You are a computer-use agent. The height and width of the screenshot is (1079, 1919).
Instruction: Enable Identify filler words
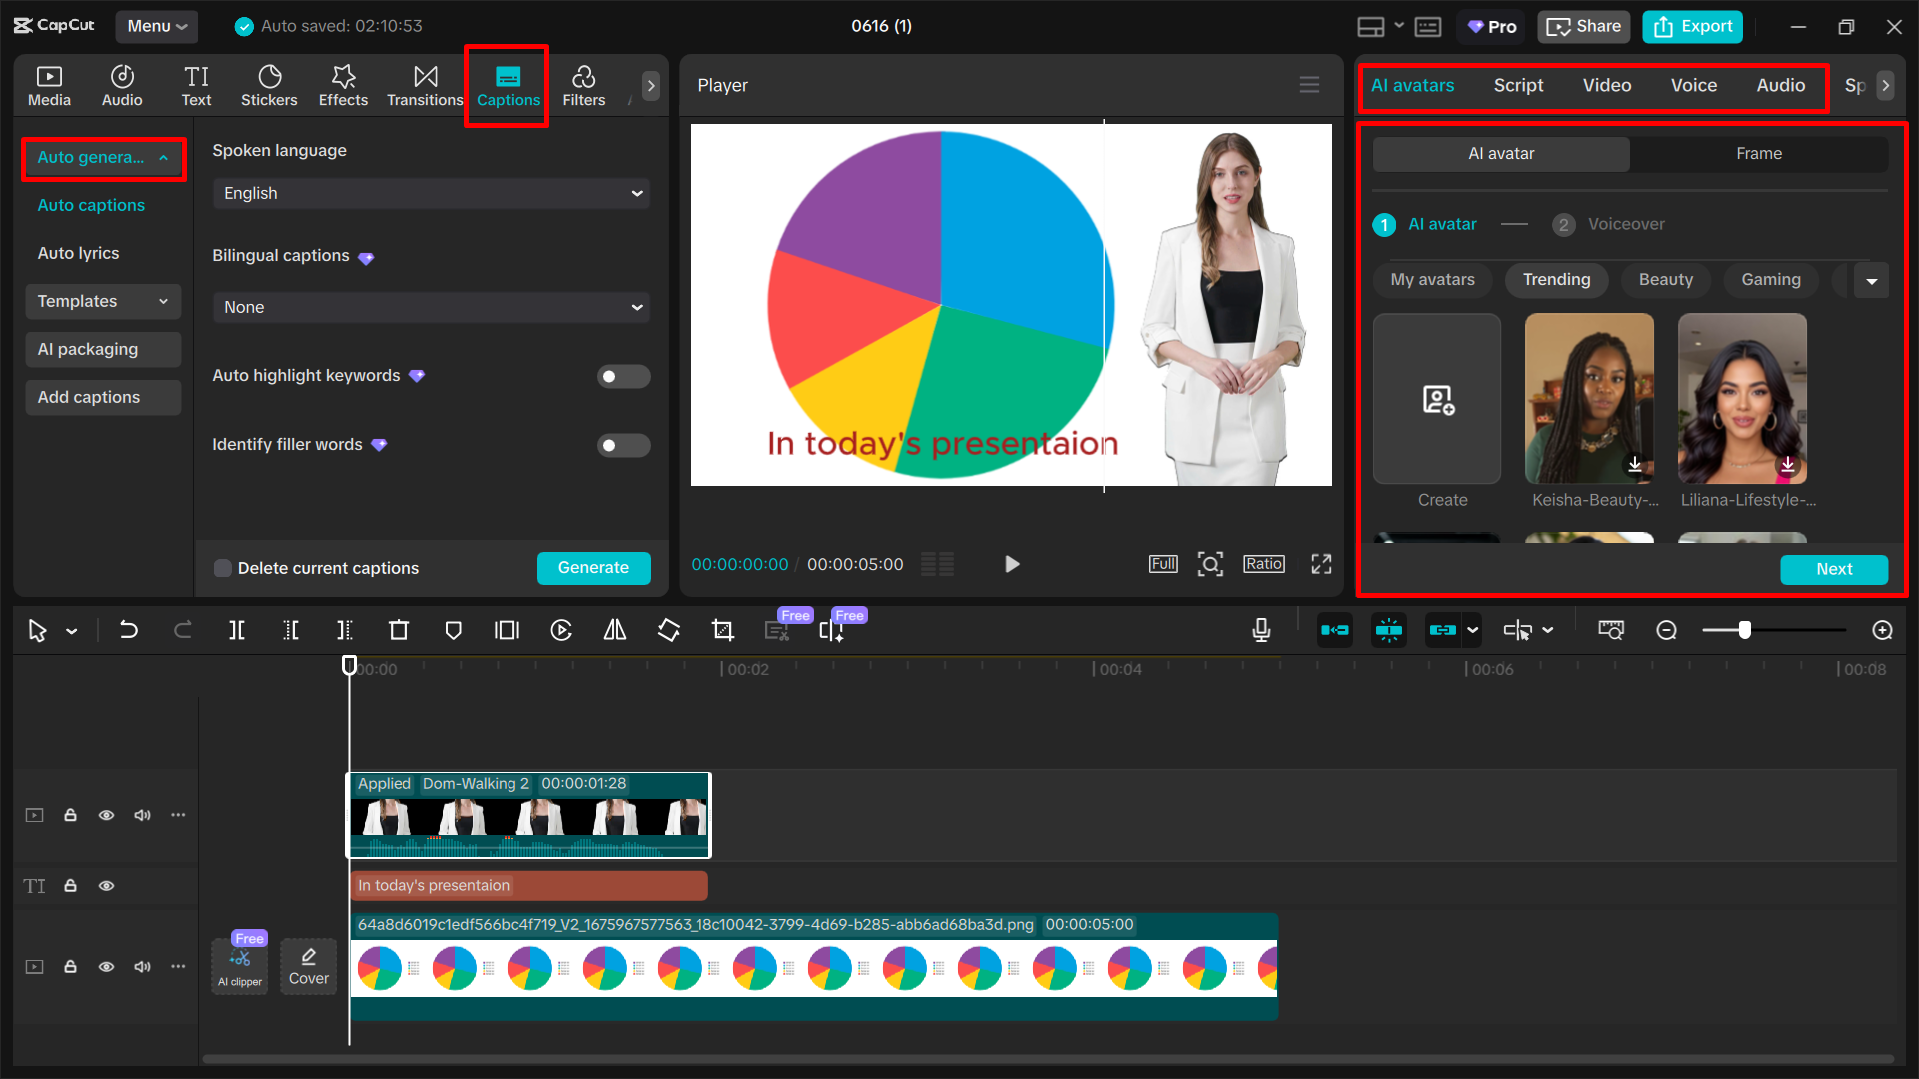[x=623, y=445]
